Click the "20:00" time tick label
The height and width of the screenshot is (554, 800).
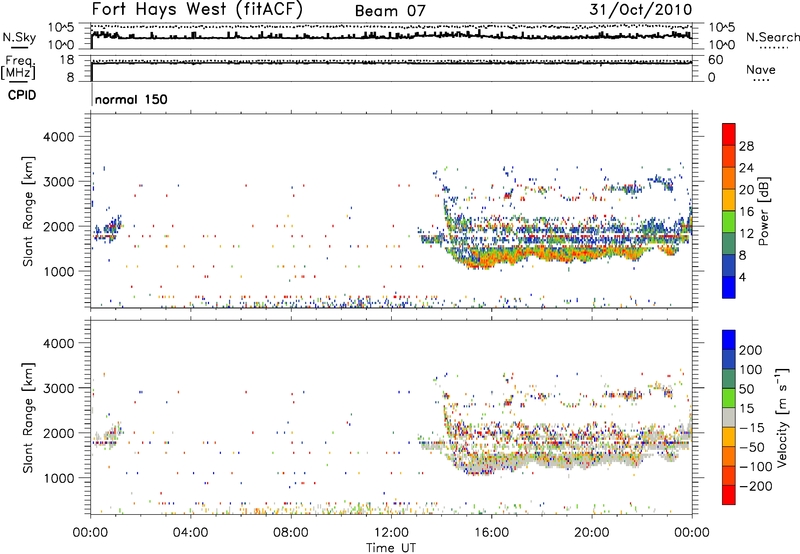(591, 533)
